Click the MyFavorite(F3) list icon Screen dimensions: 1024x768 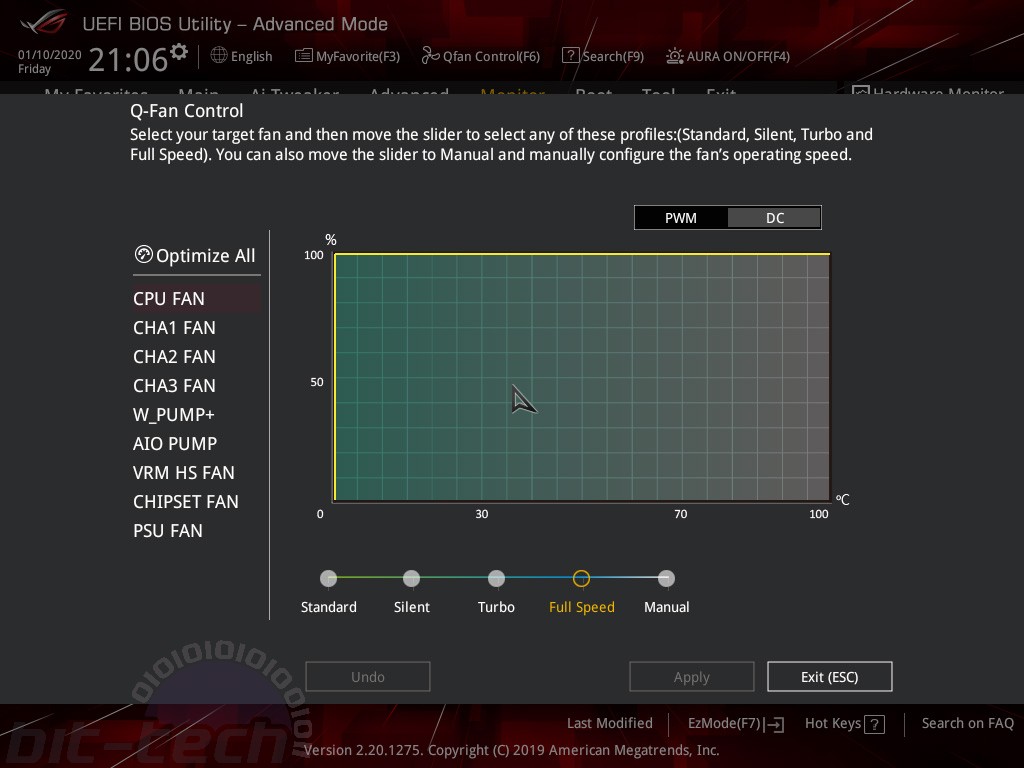(304, 56)
